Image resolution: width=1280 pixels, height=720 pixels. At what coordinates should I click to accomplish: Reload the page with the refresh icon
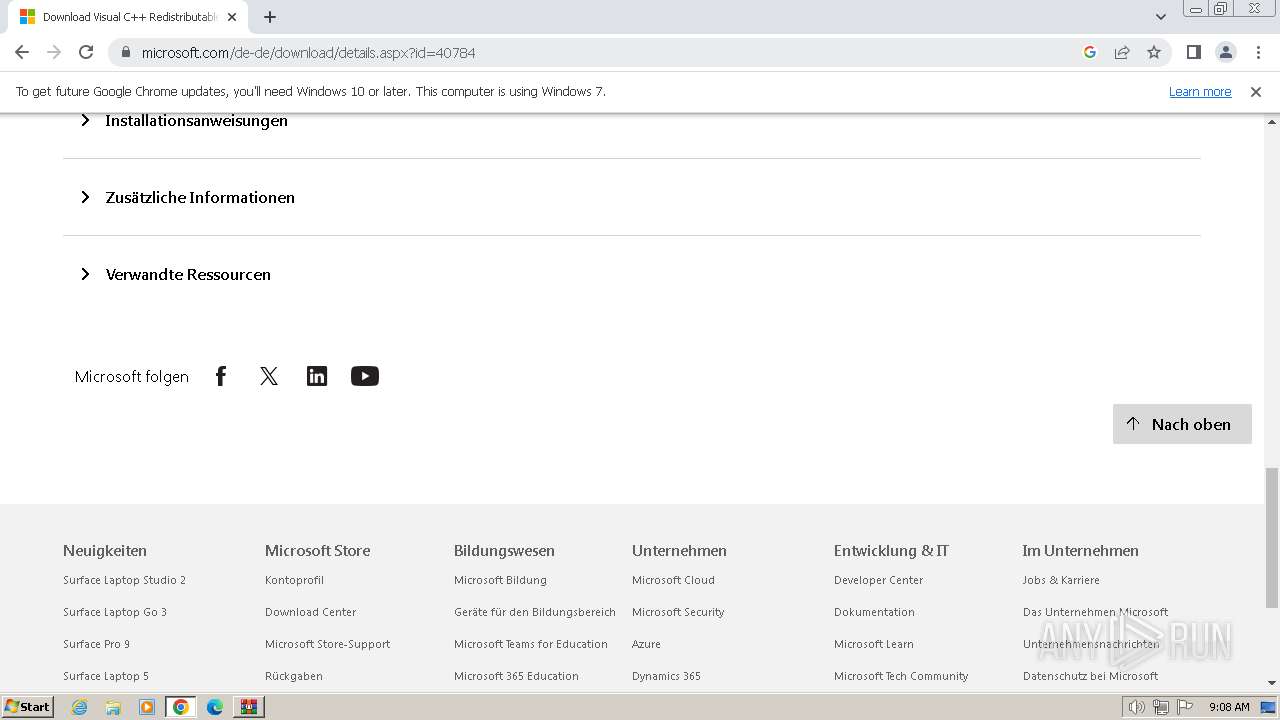pyautogui.click(x=86, y=52)
